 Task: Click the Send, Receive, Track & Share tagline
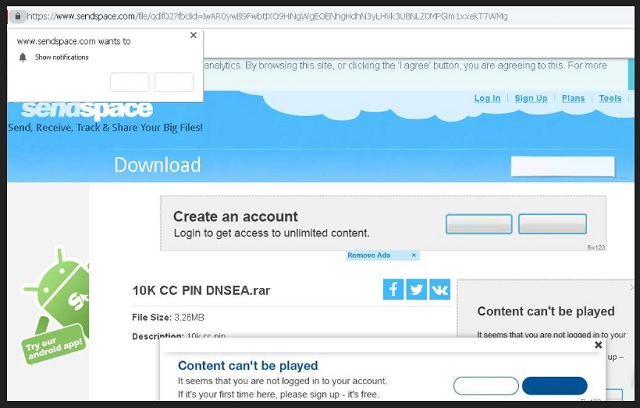[105, 128]
